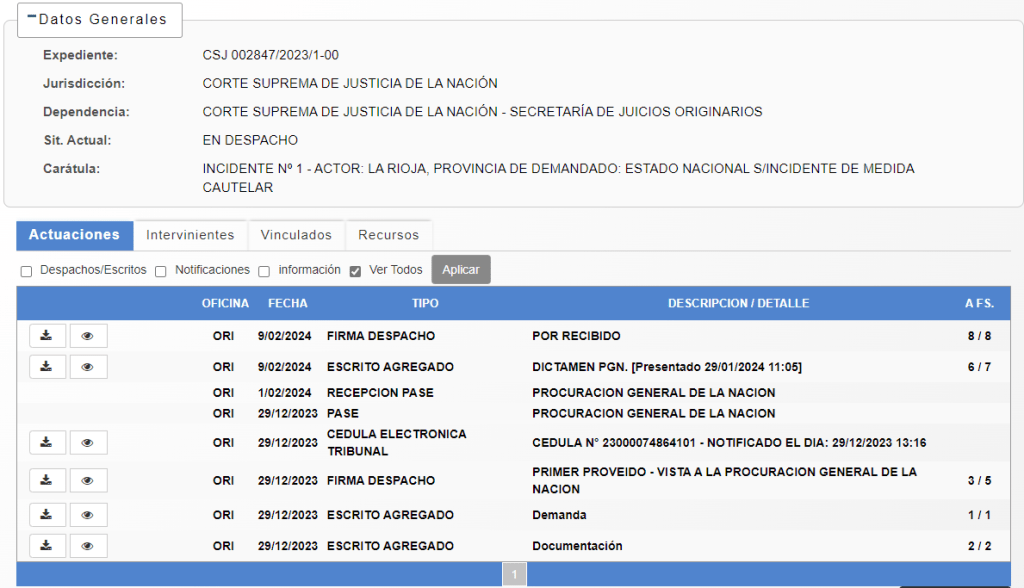
Task: Click the date 1/02/2024
Action: pyautogui.click(x=284, y=393)
